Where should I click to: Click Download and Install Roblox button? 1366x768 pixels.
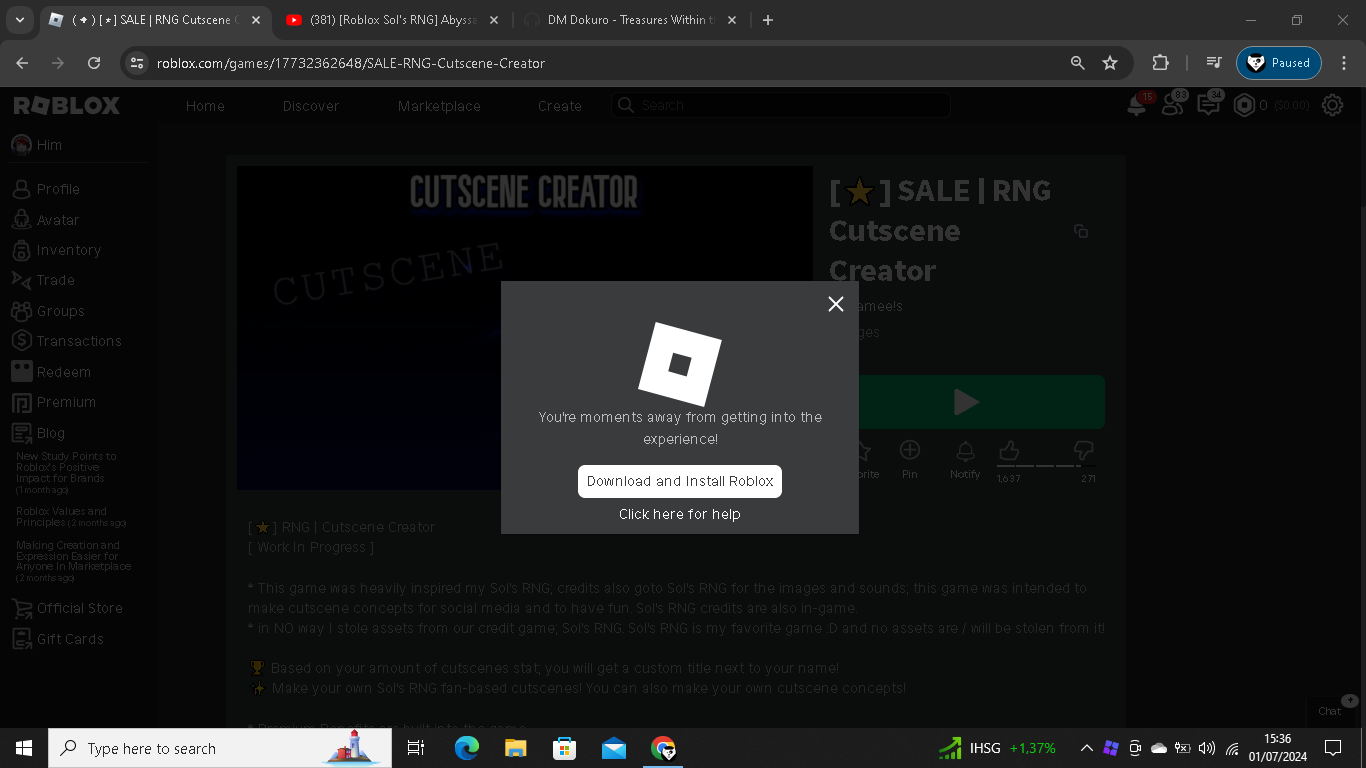coord(680,481)
